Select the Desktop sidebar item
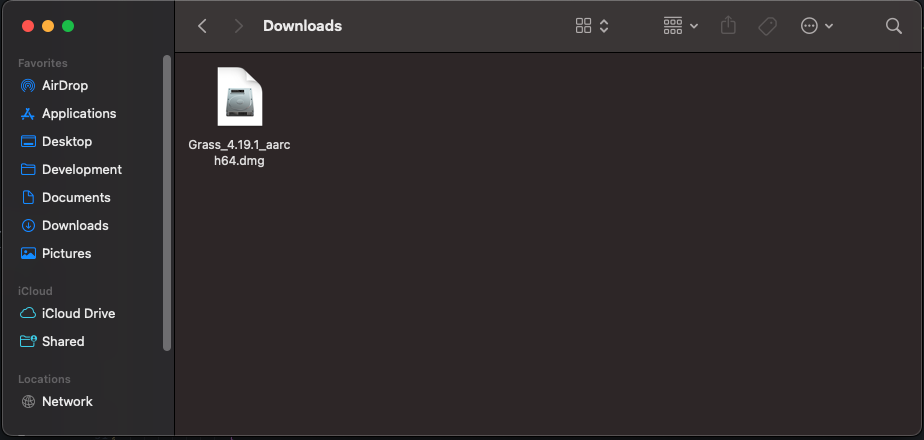The height and width of the screenshot is (440, 924). (x=56, y=141)
